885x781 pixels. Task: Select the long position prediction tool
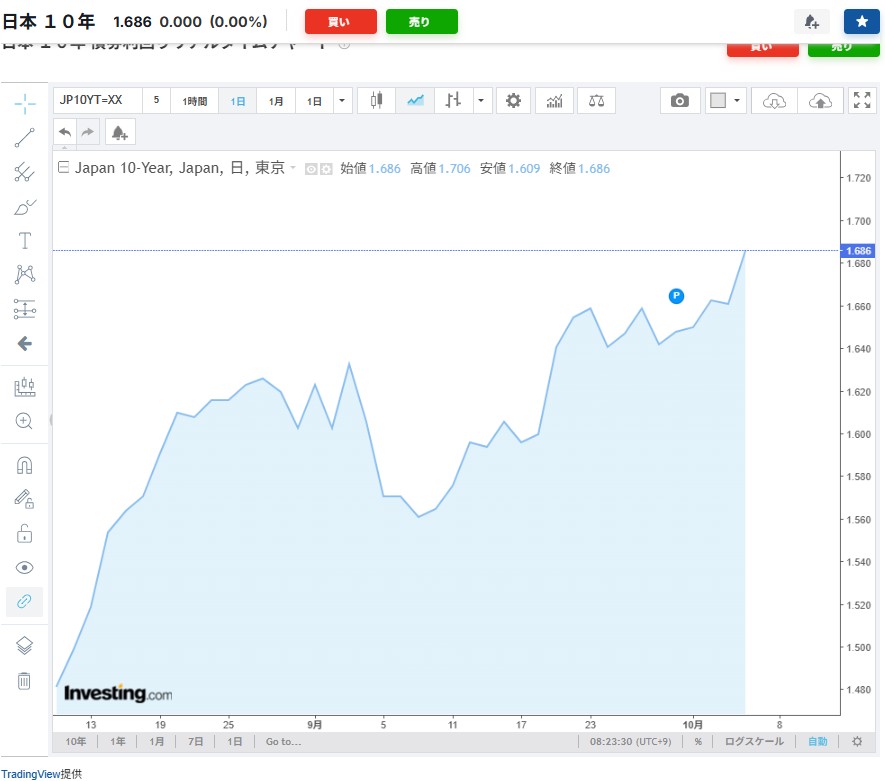click(x=25, y=309)
